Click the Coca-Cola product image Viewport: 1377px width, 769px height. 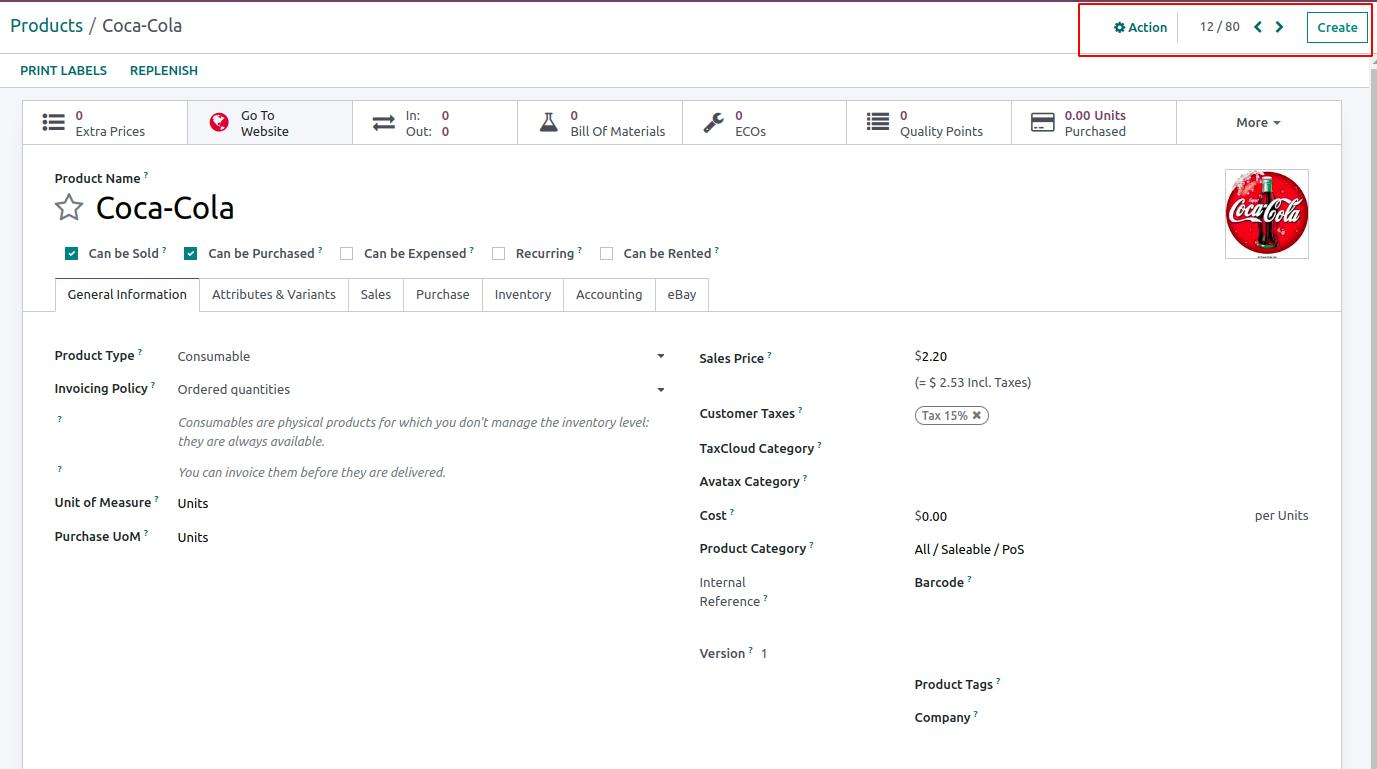[1267, 214]
